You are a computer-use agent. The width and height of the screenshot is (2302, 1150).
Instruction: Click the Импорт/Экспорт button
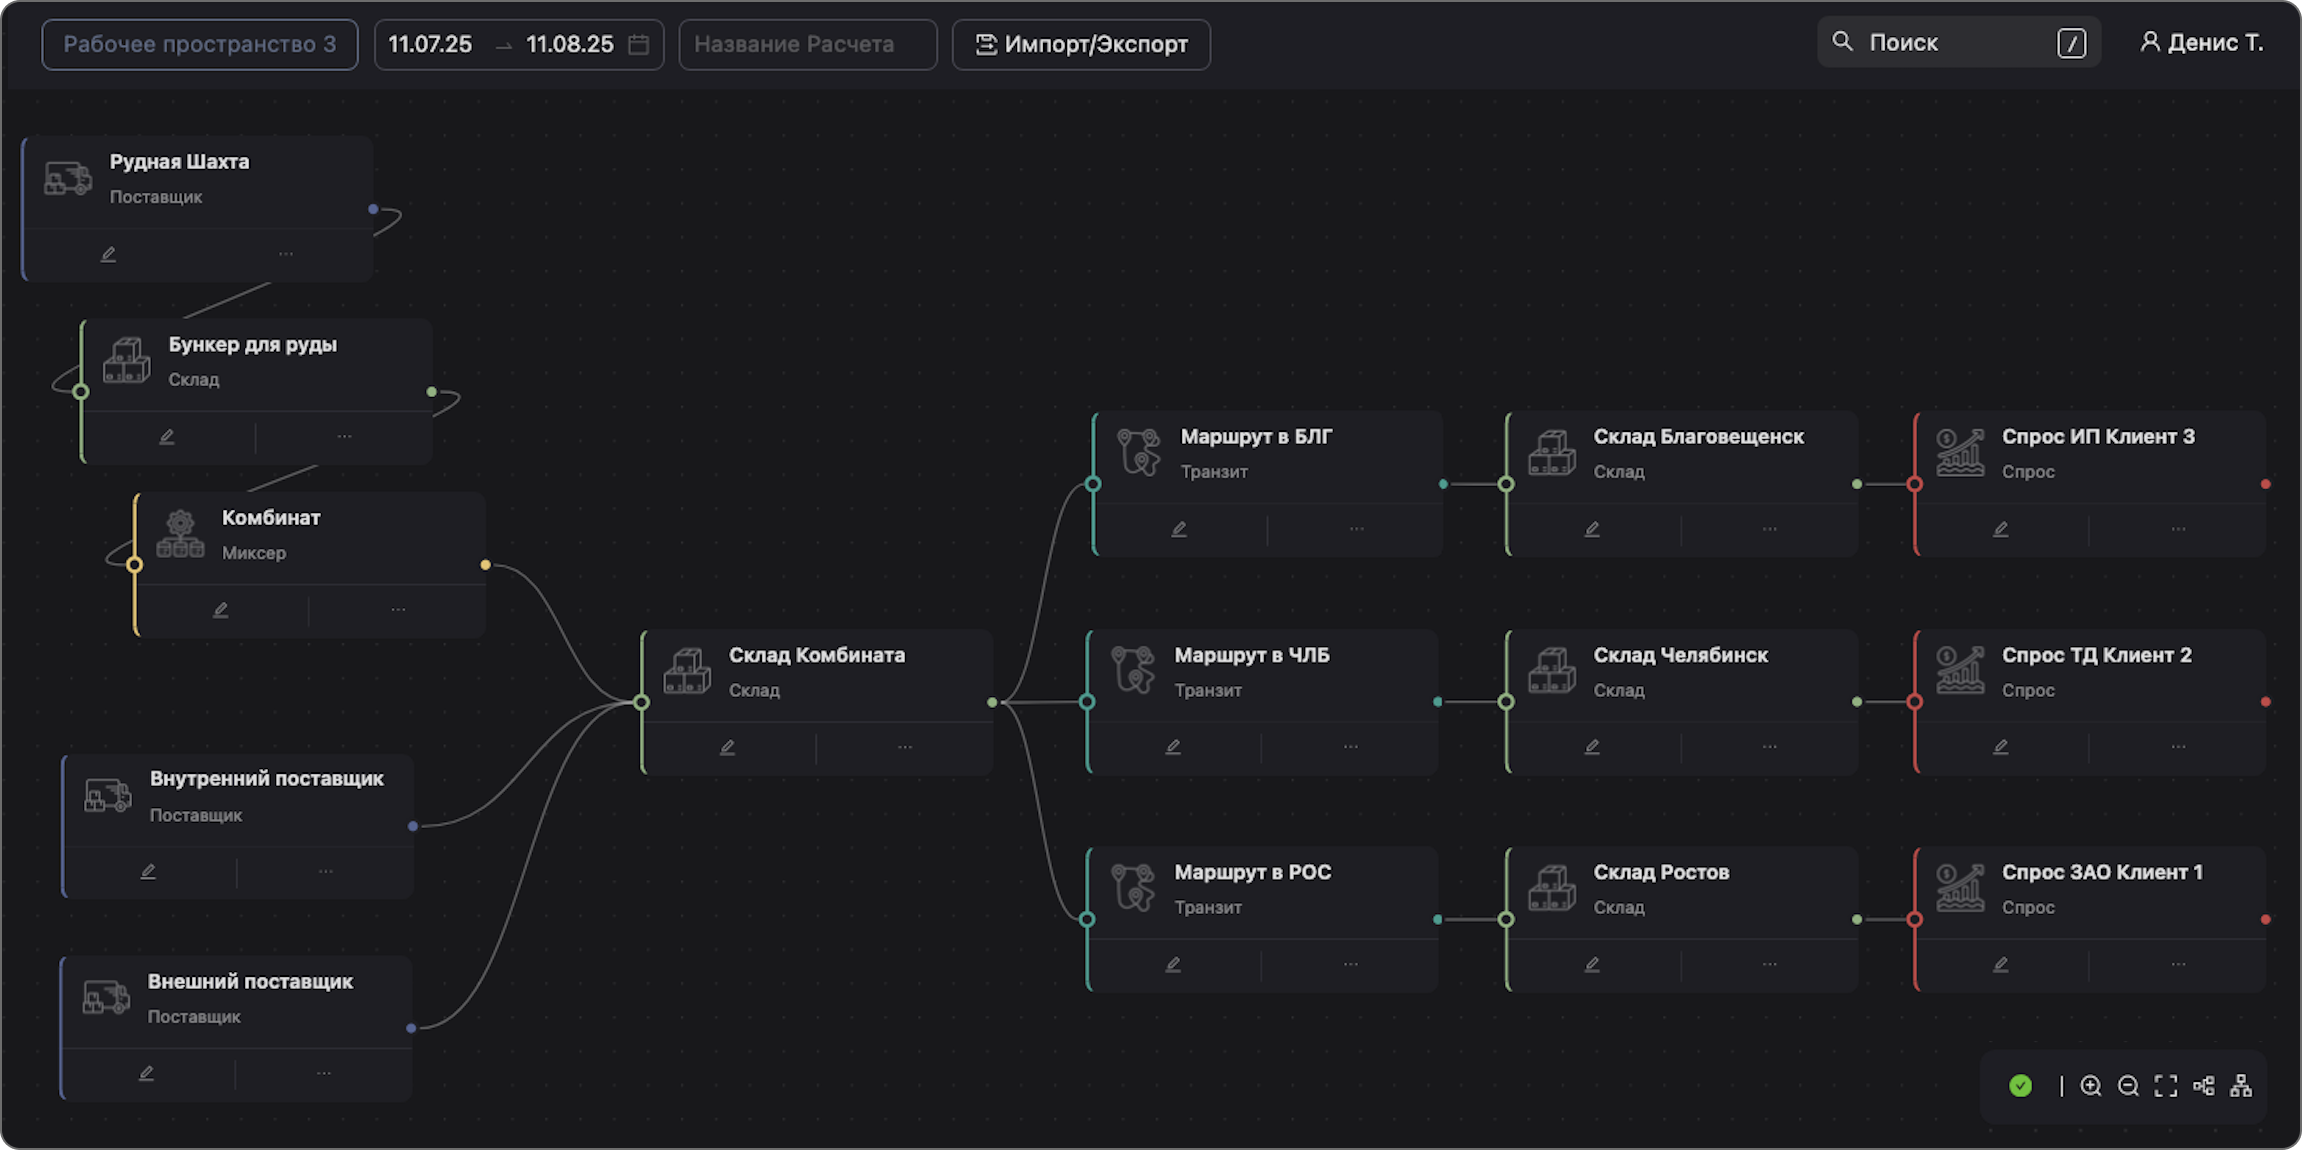(x=1081, y=45)
